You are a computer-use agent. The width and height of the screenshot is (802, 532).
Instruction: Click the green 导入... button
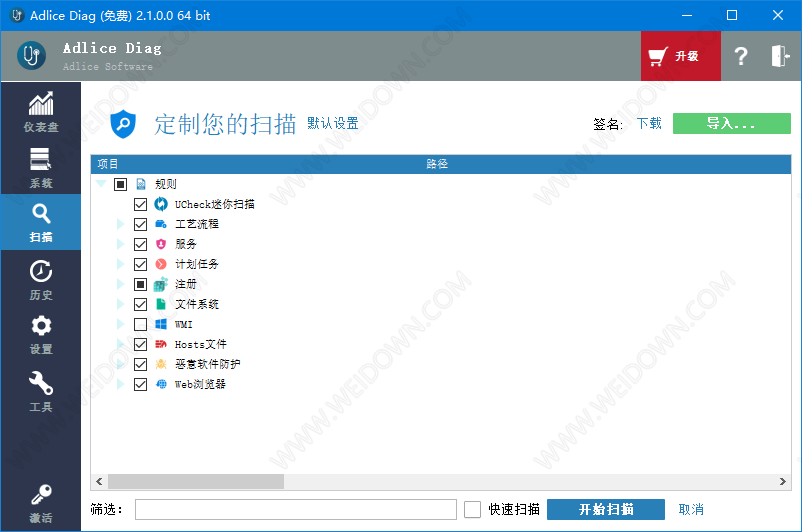[731, 123]
